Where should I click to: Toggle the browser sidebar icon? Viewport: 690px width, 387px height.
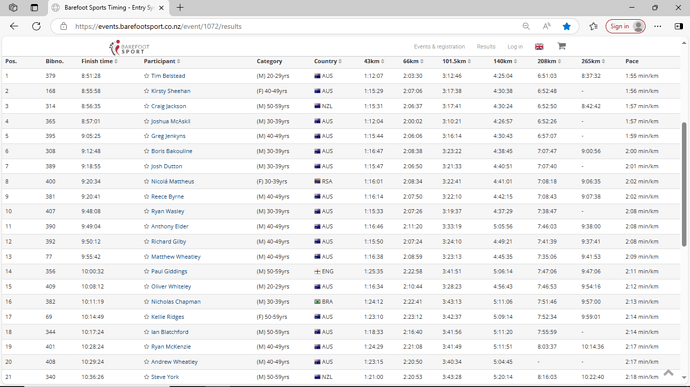point(679,26)
